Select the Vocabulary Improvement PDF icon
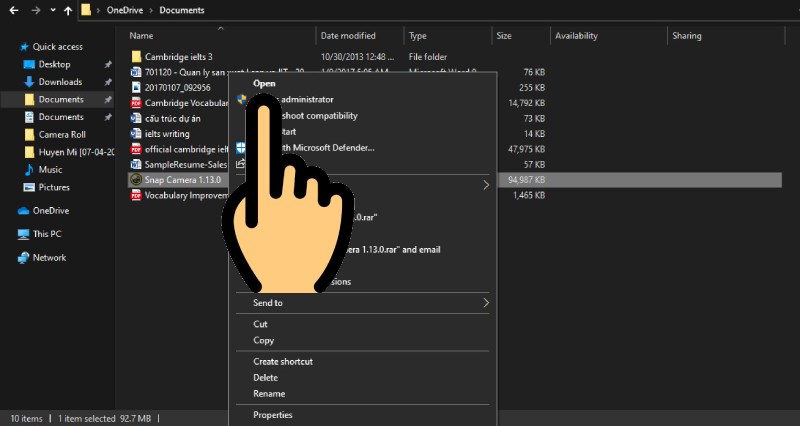 (136, 195)
